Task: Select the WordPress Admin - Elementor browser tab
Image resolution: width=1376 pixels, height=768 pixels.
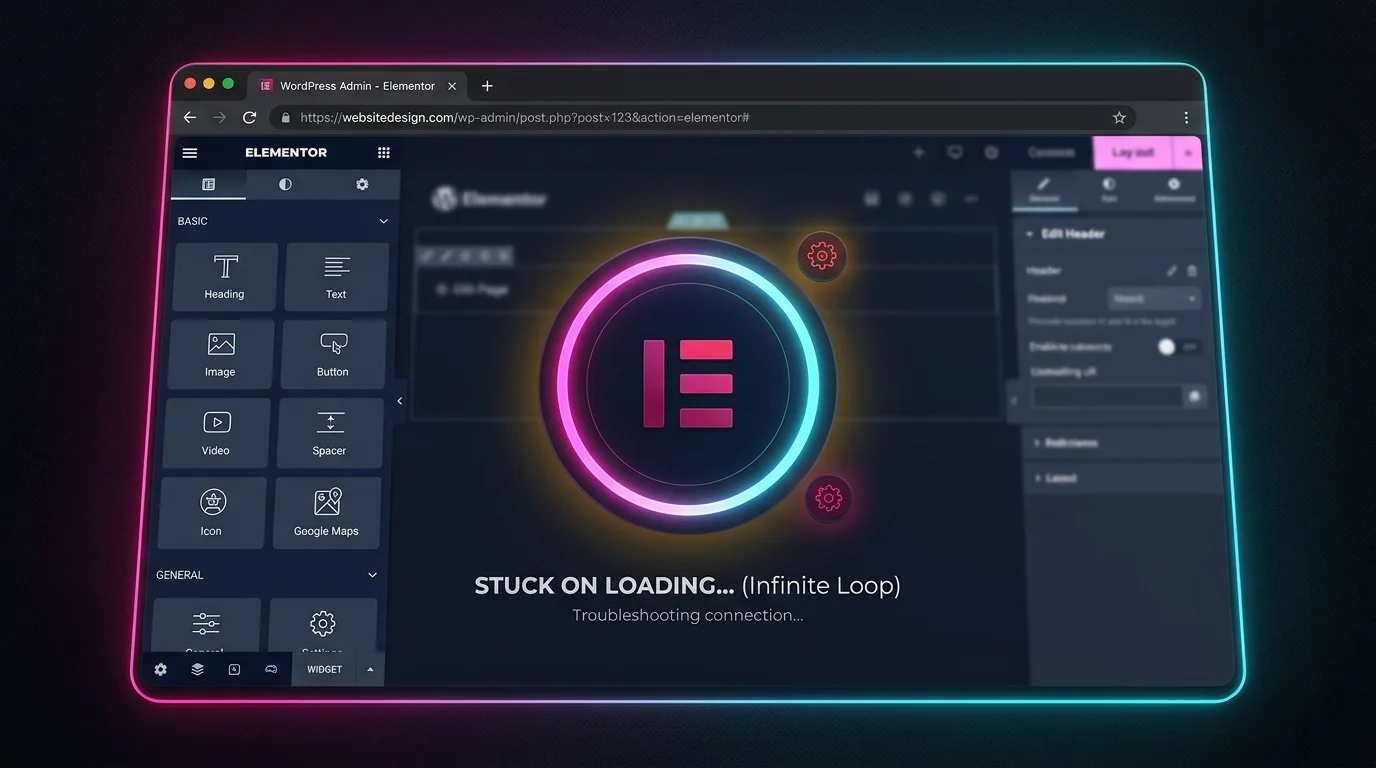Action: 358,86
